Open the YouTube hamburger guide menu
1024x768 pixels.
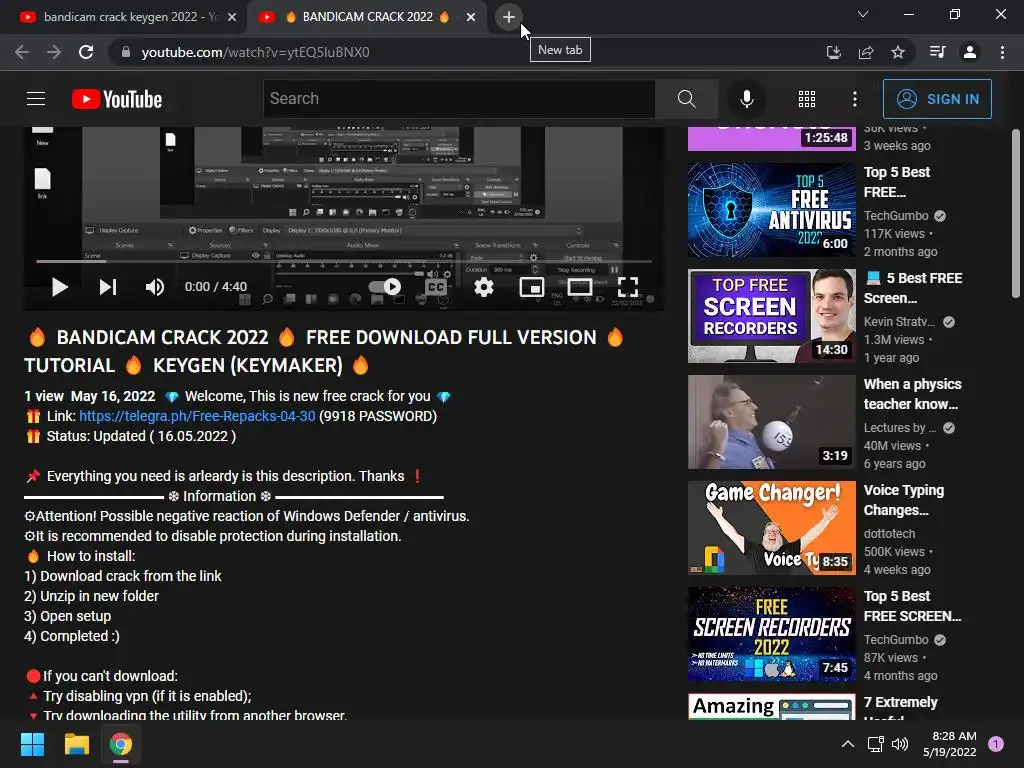36,99
